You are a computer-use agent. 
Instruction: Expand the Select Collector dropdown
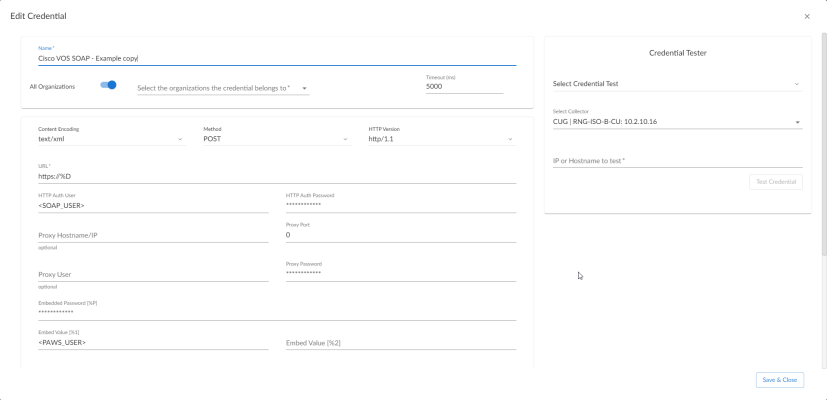pyautogui.click(x=677, y=122)
